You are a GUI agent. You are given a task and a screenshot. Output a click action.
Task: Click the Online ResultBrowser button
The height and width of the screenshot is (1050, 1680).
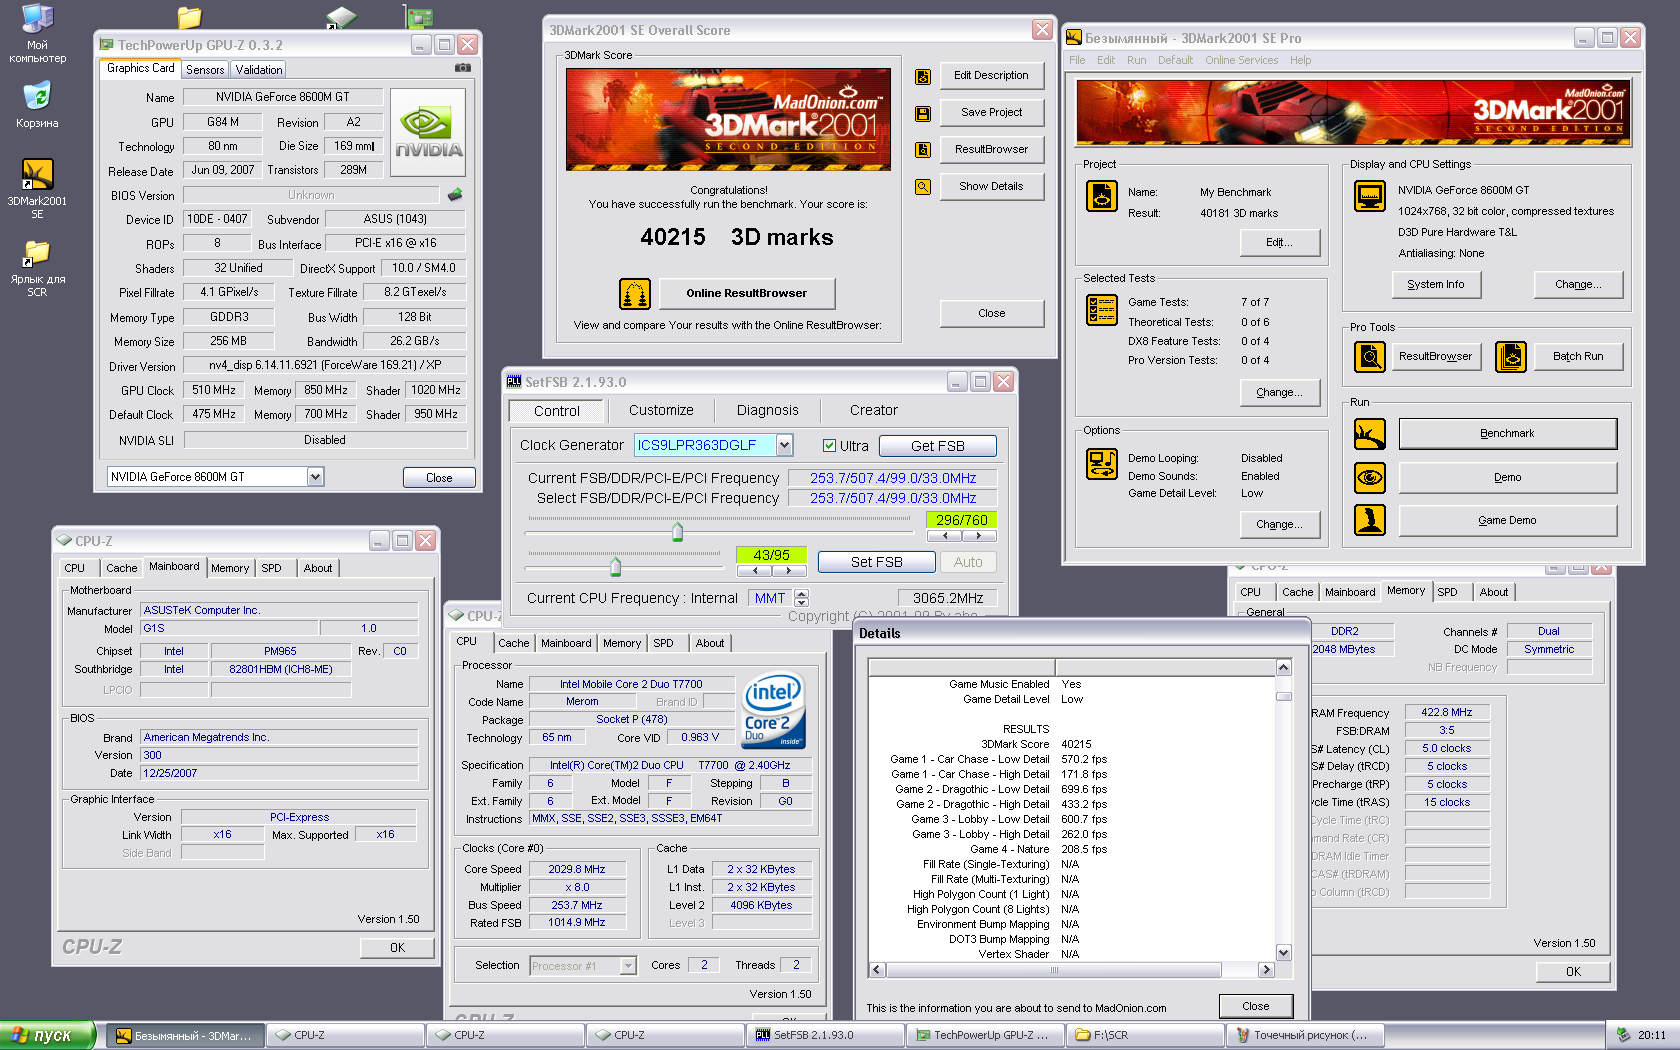click(x=746, y=294)
